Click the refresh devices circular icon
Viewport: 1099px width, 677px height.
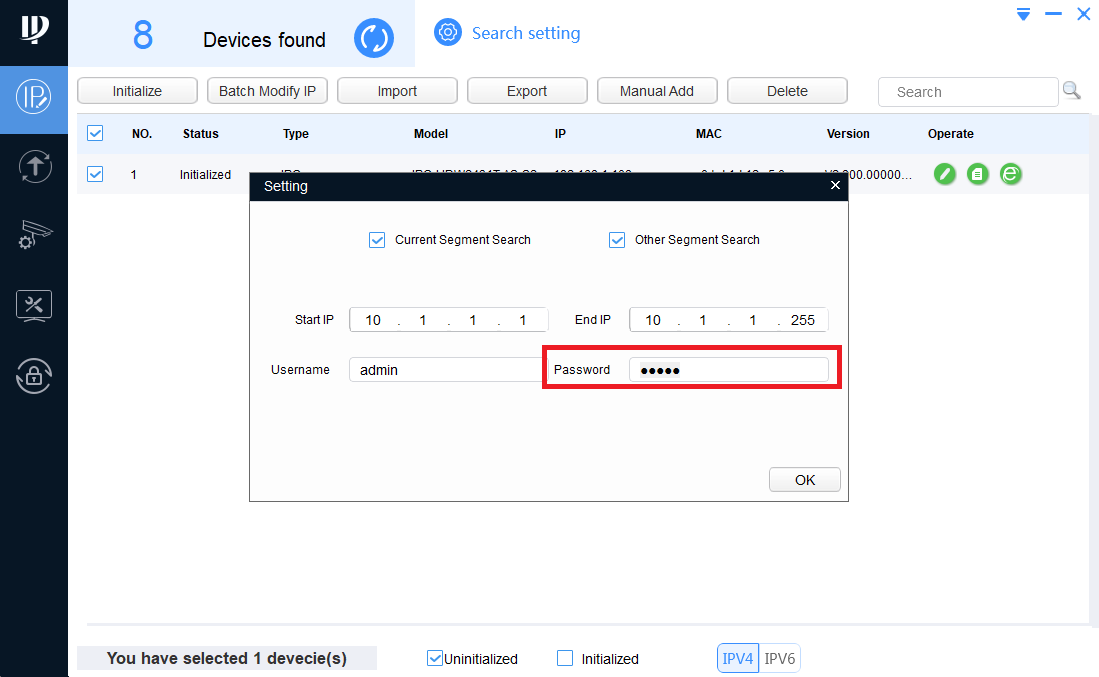374,38
